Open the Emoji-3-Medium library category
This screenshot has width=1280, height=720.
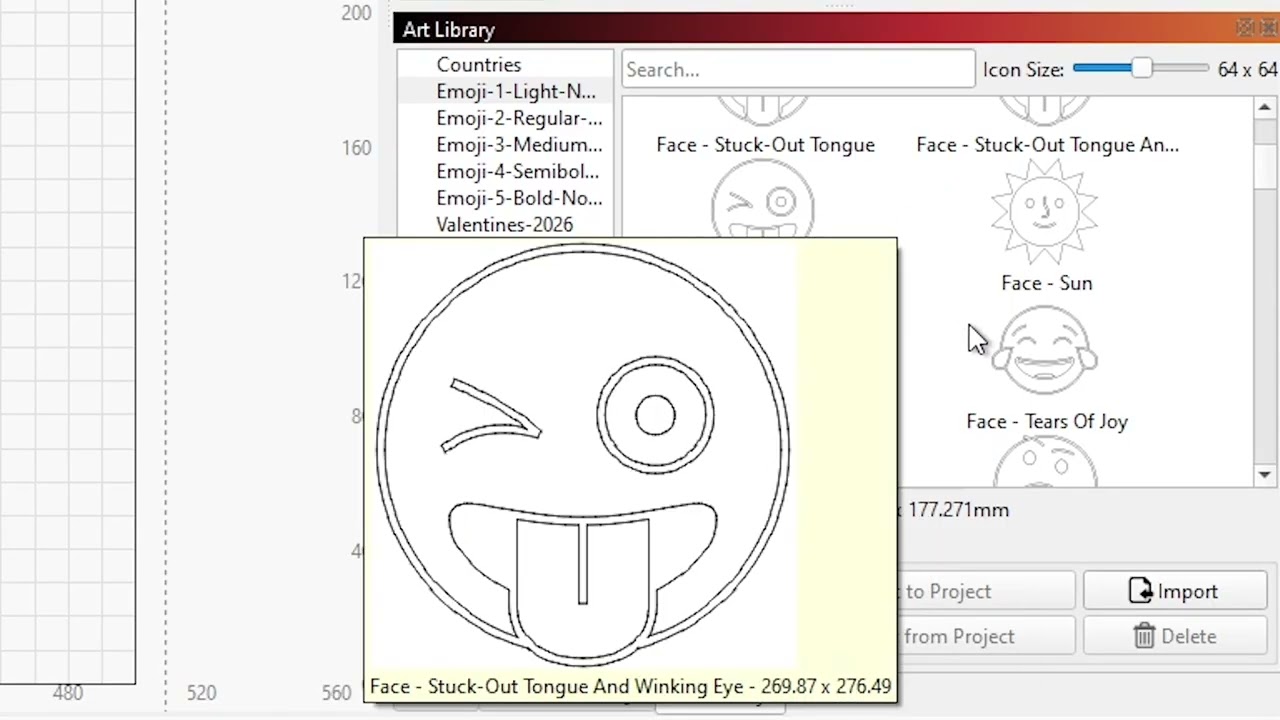click(x=519, y=145)
